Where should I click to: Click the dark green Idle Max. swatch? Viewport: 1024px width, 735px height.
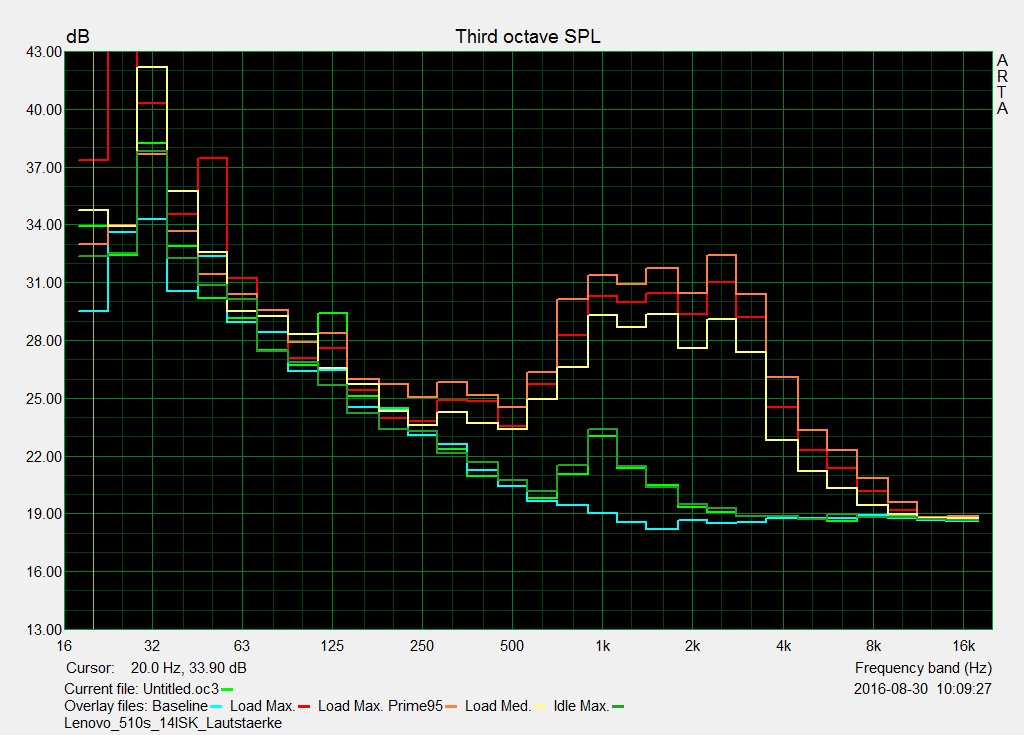(x=618, y=706)
